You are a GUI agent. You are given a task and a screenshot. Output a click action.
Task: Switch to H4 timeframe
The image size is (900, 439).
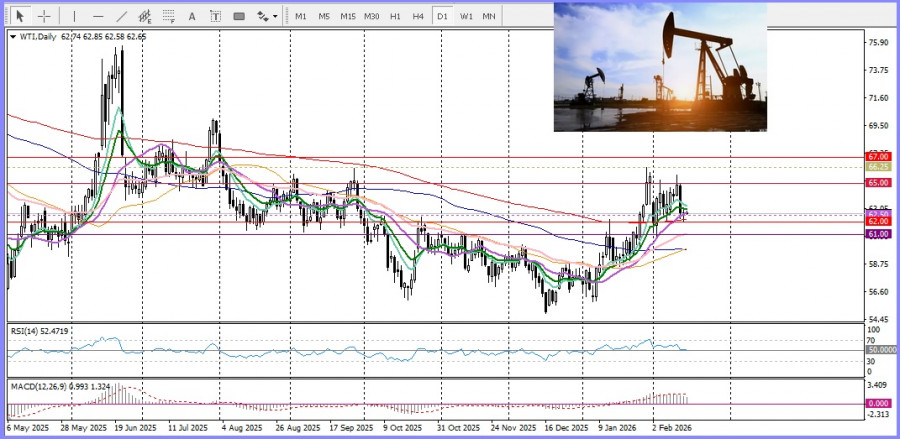[x=417, y=16]
